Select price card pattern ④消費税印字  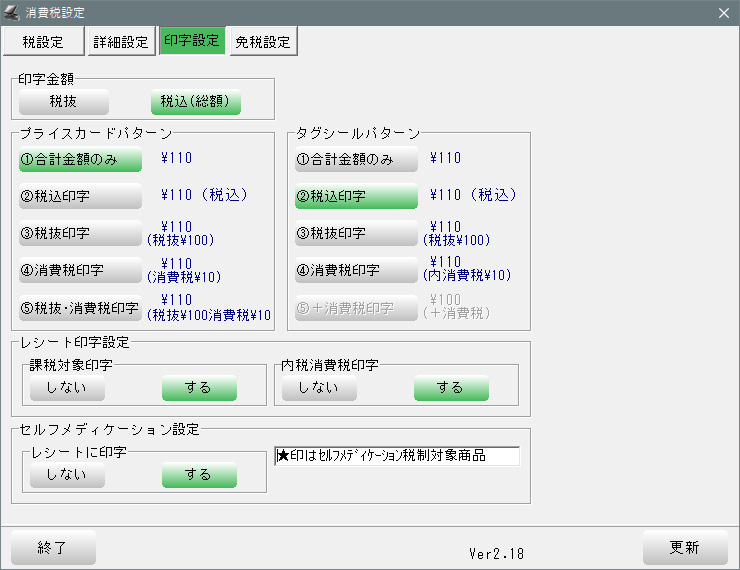[80, 270]
